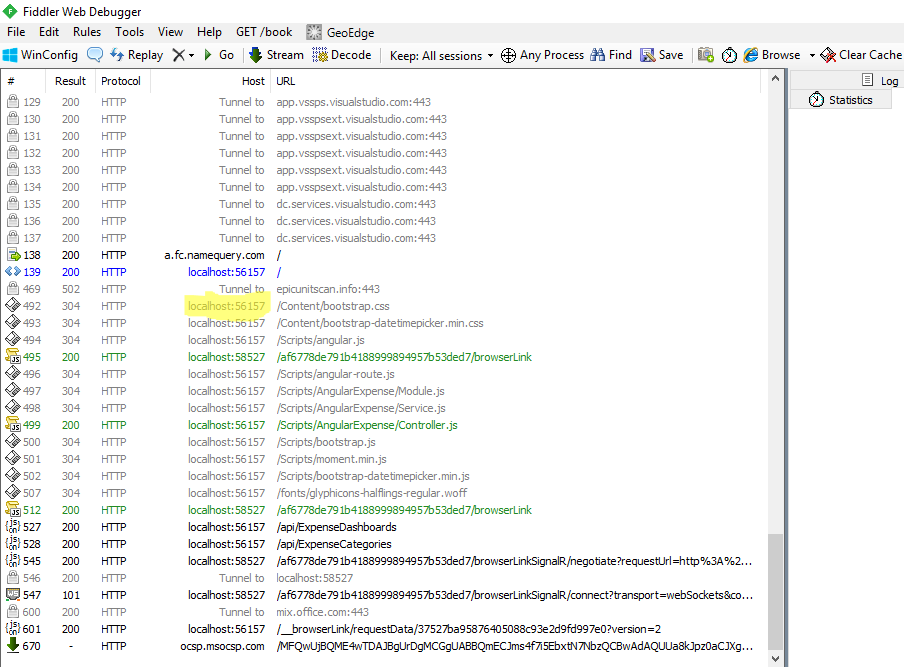The width and height of the screenshot is (904, 667).
Task: Select the /Content/bootstrap.css URL
Action: point(333,306)
